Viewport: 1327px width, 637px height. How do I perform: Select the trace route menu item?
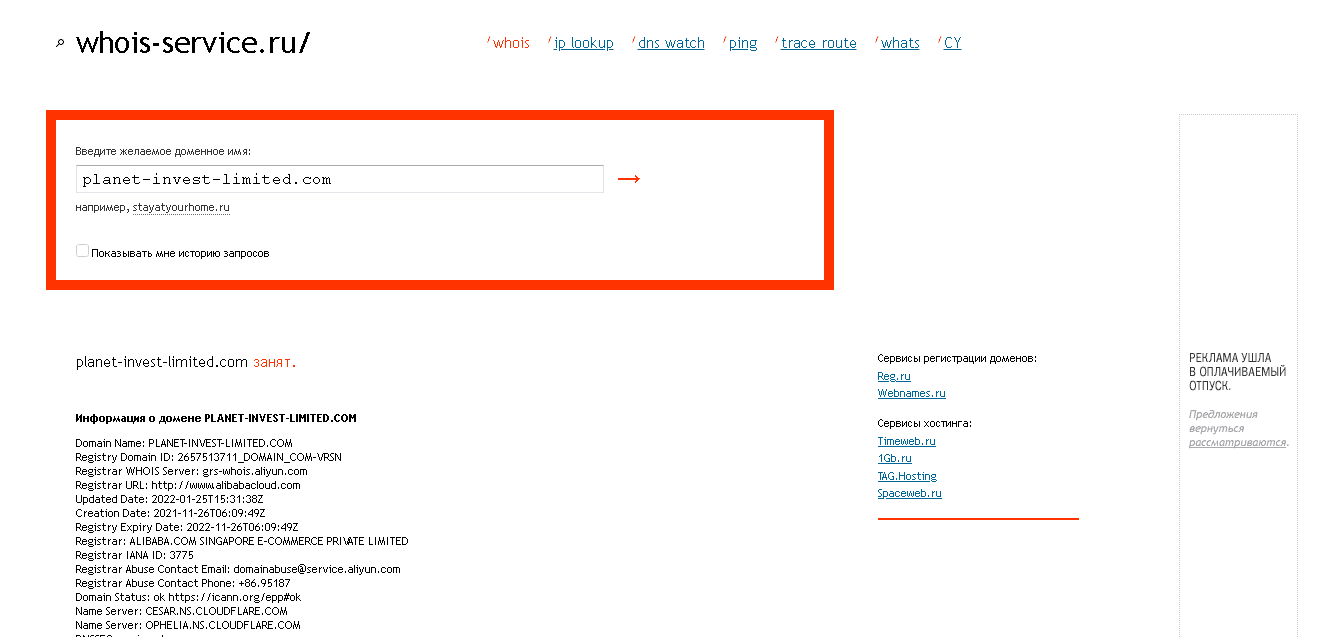818,43
